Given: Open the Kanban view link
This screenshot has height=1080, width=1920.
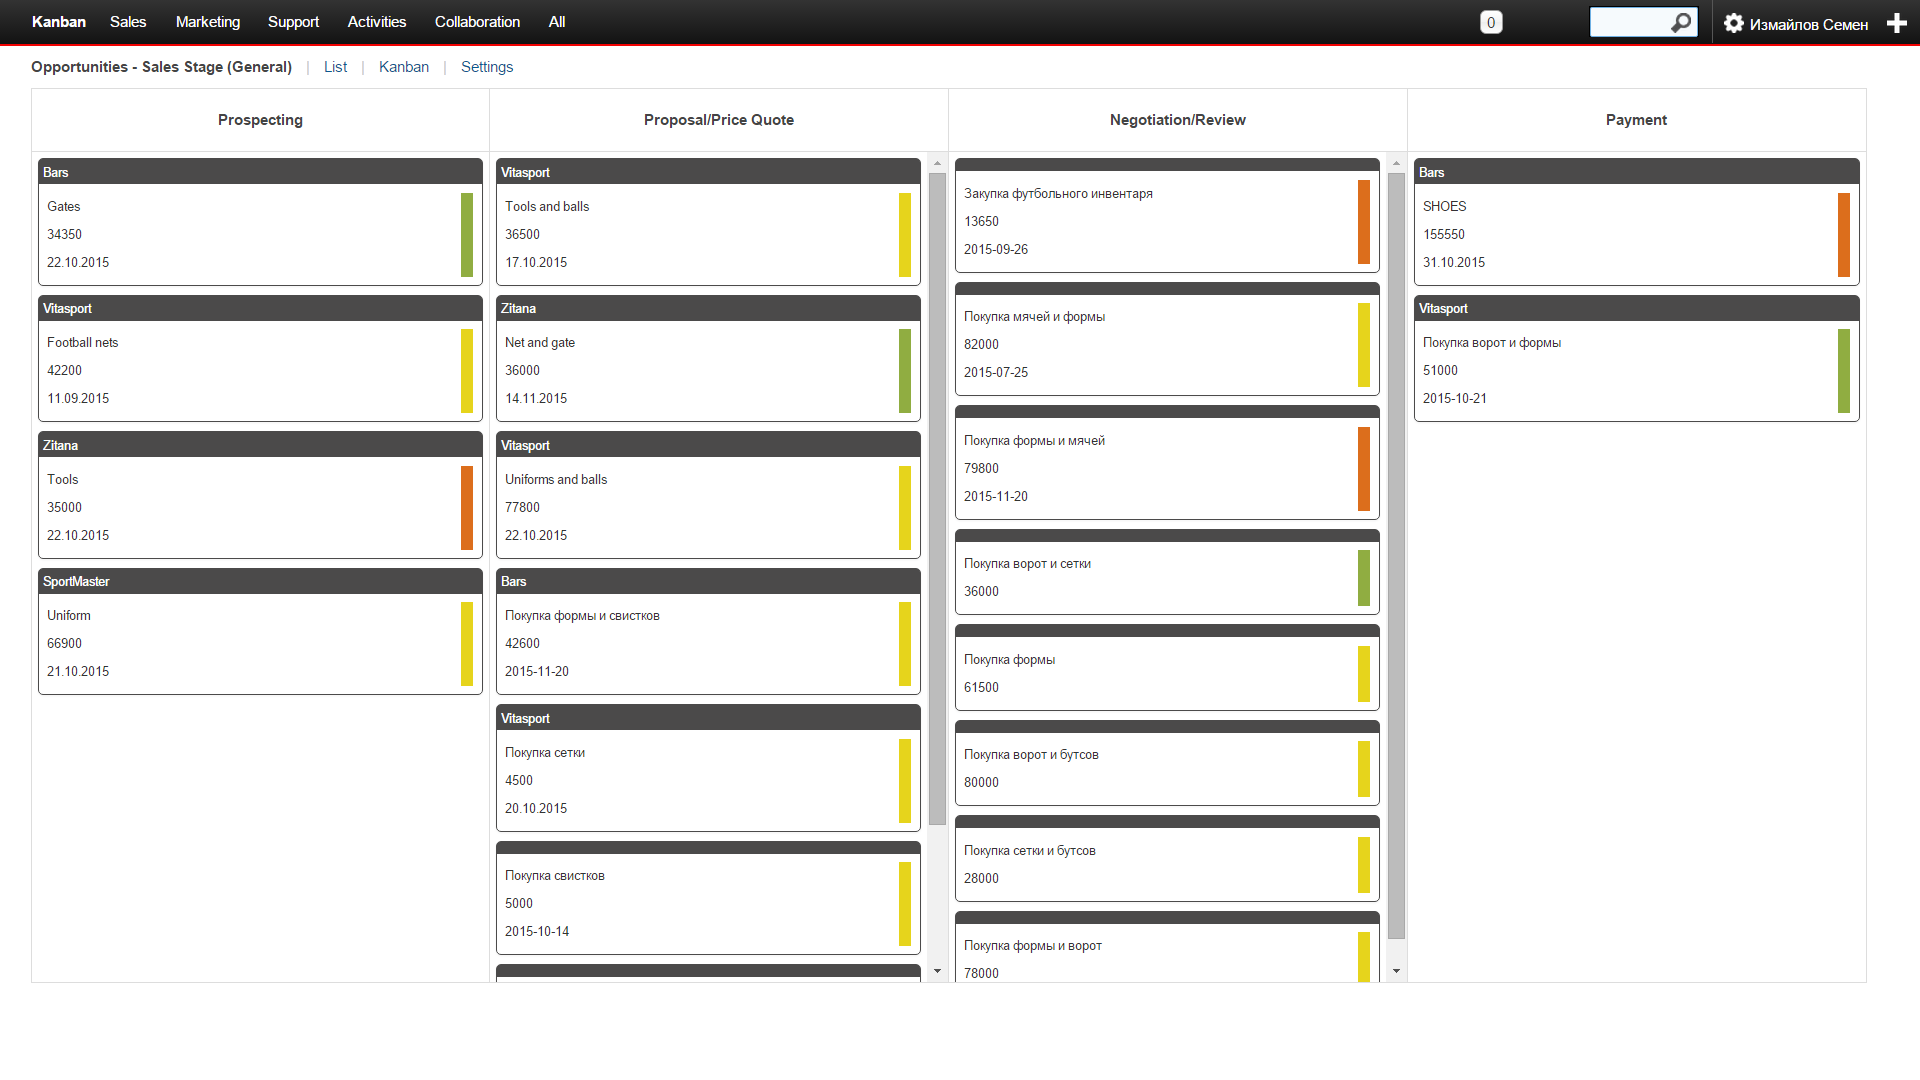Looking at the screenshot, I should (404, 67).
